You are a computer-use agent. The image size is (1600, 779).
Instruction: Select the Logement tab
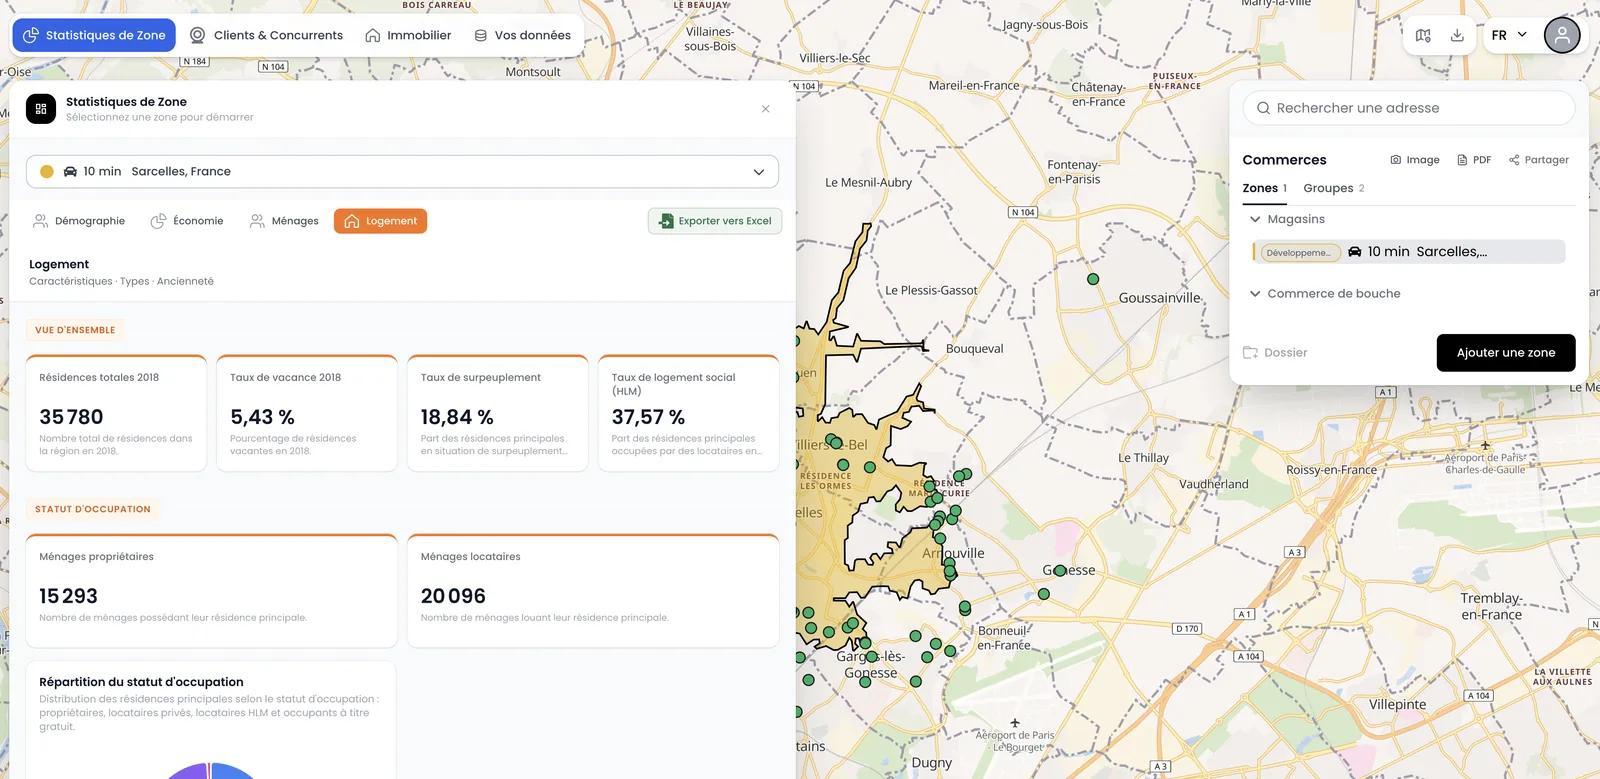click(380, 221)
